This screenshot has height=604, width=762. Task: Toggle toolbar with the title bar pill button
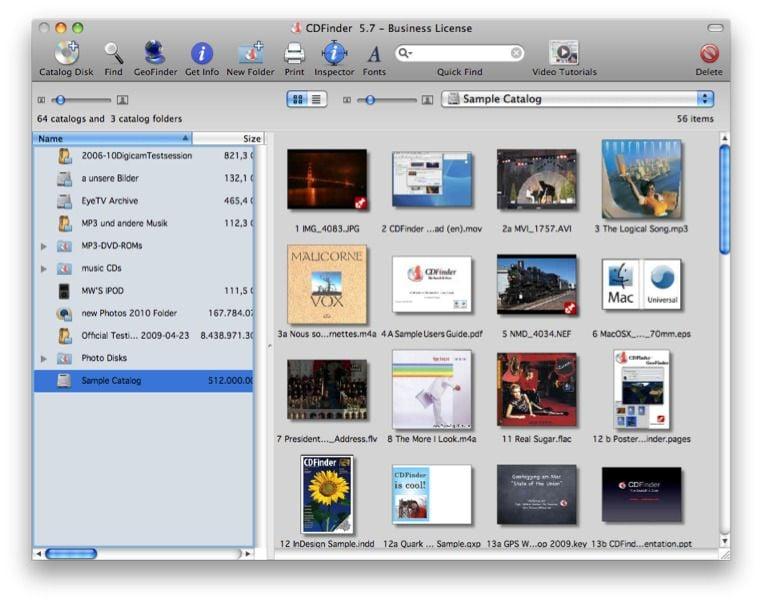coord(715,28)
